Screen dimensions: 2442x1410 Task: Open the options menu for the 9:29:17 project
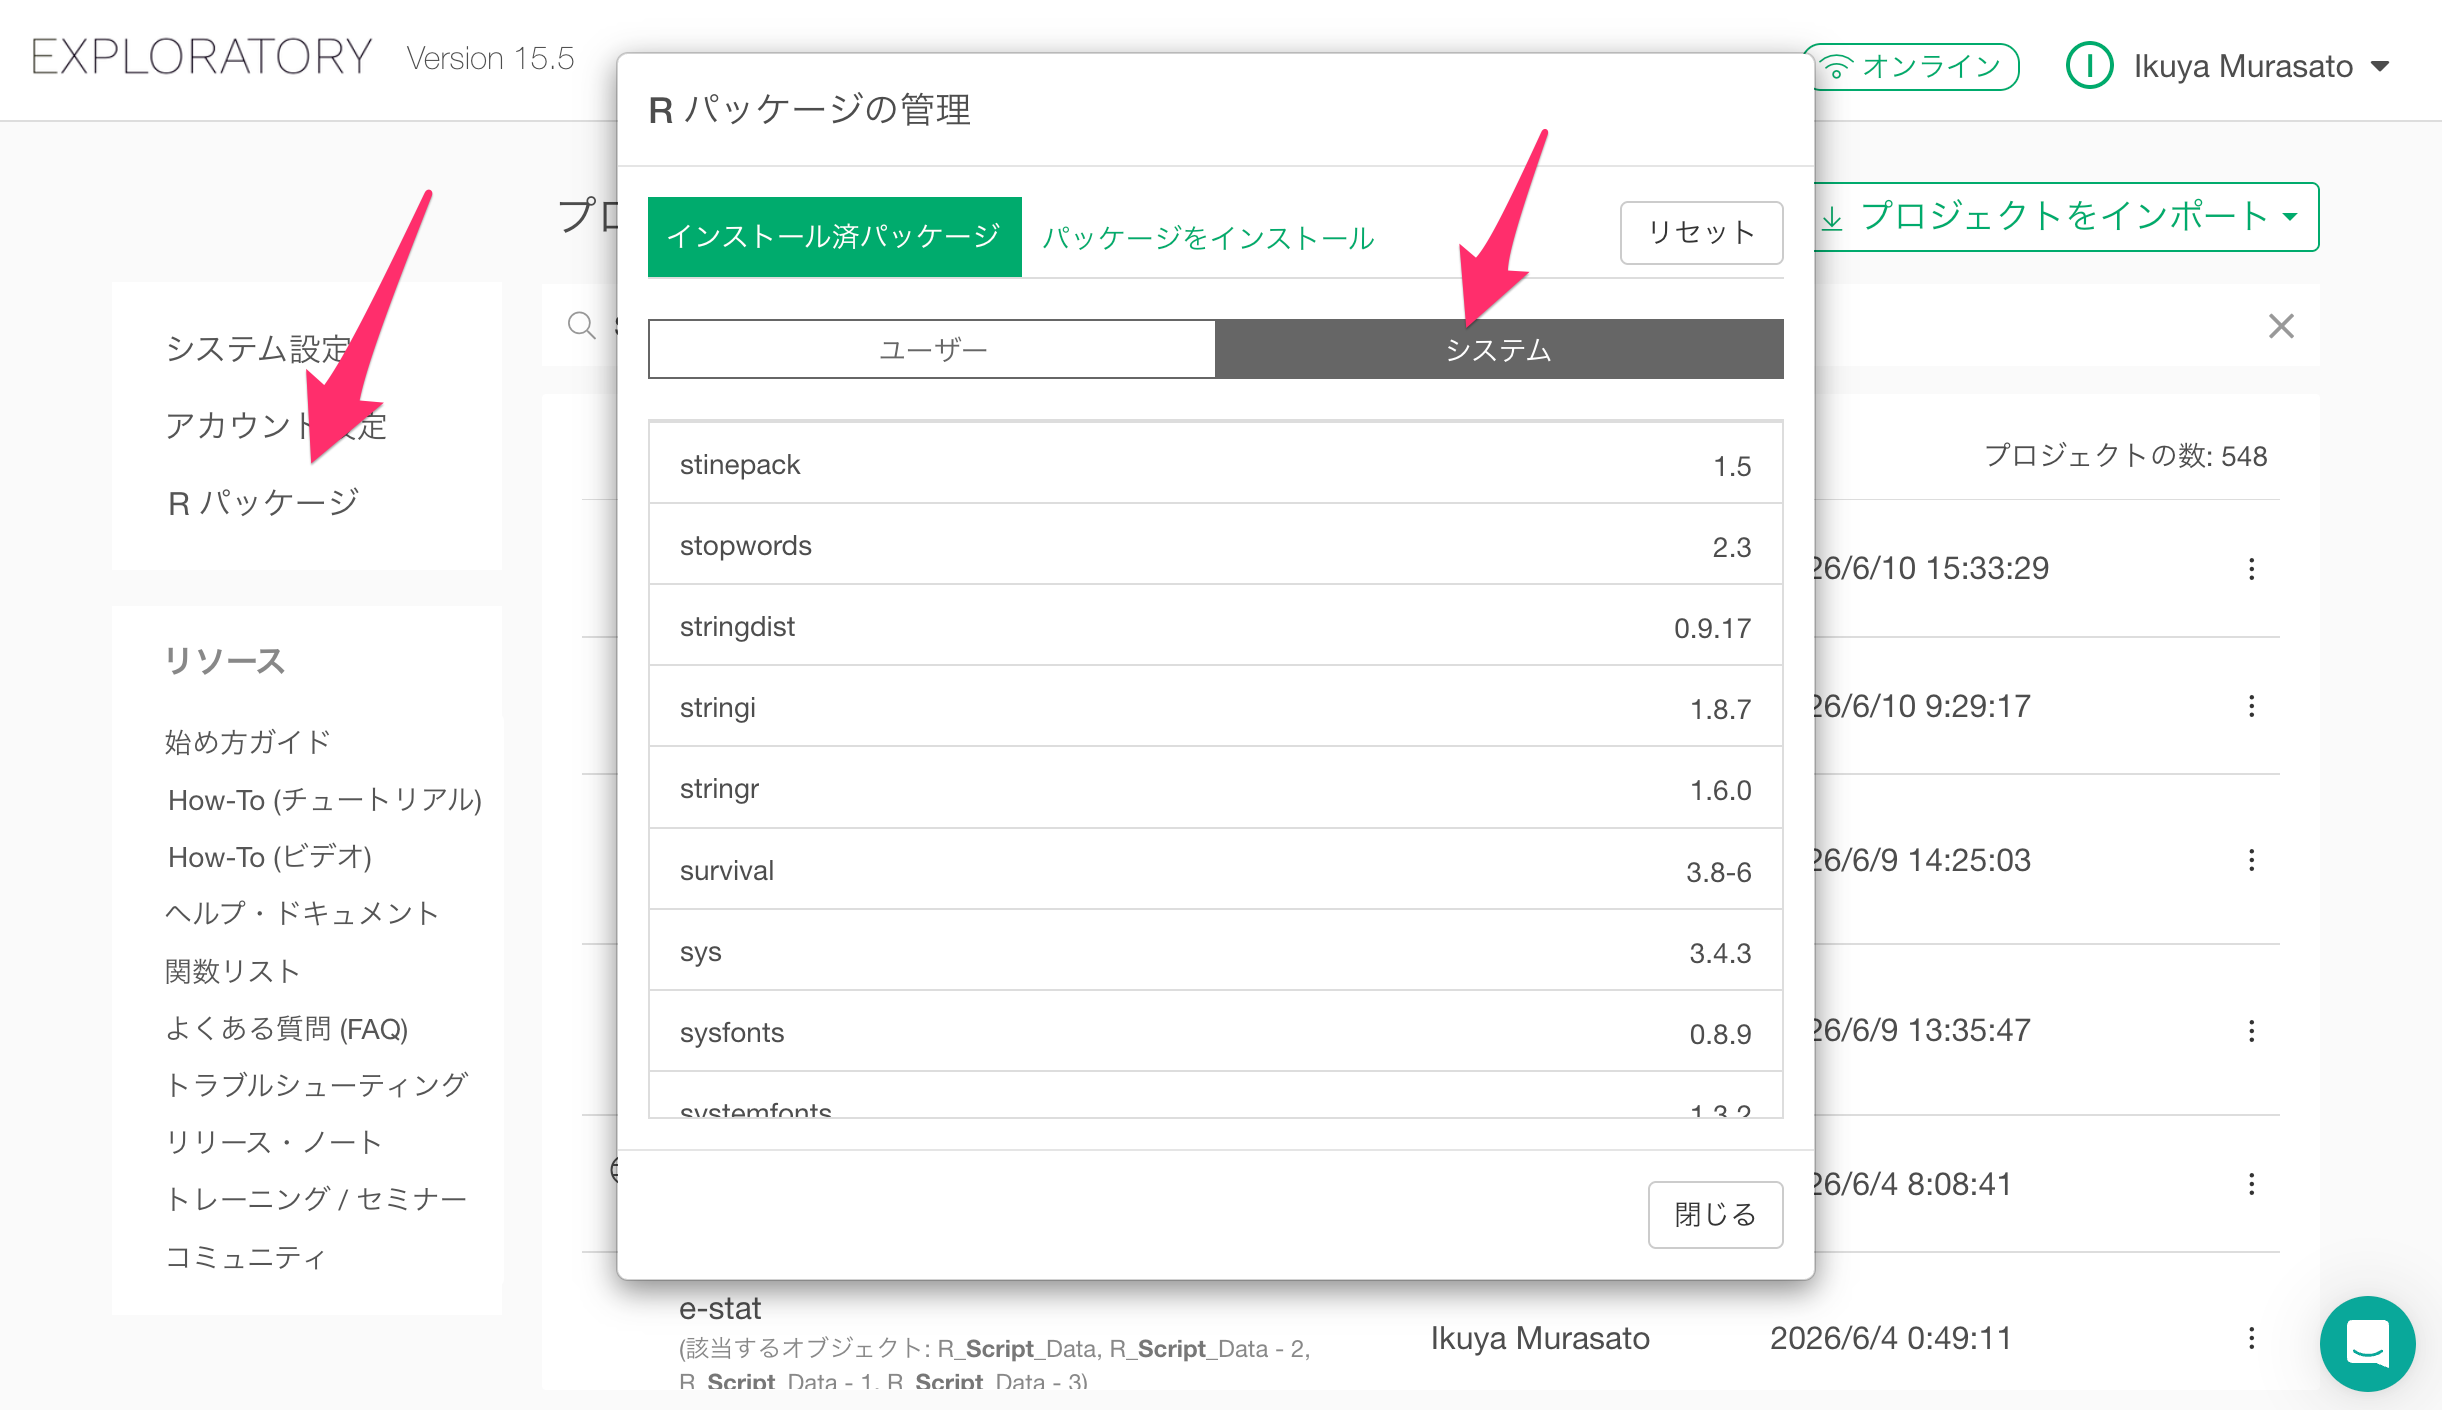2251,706
